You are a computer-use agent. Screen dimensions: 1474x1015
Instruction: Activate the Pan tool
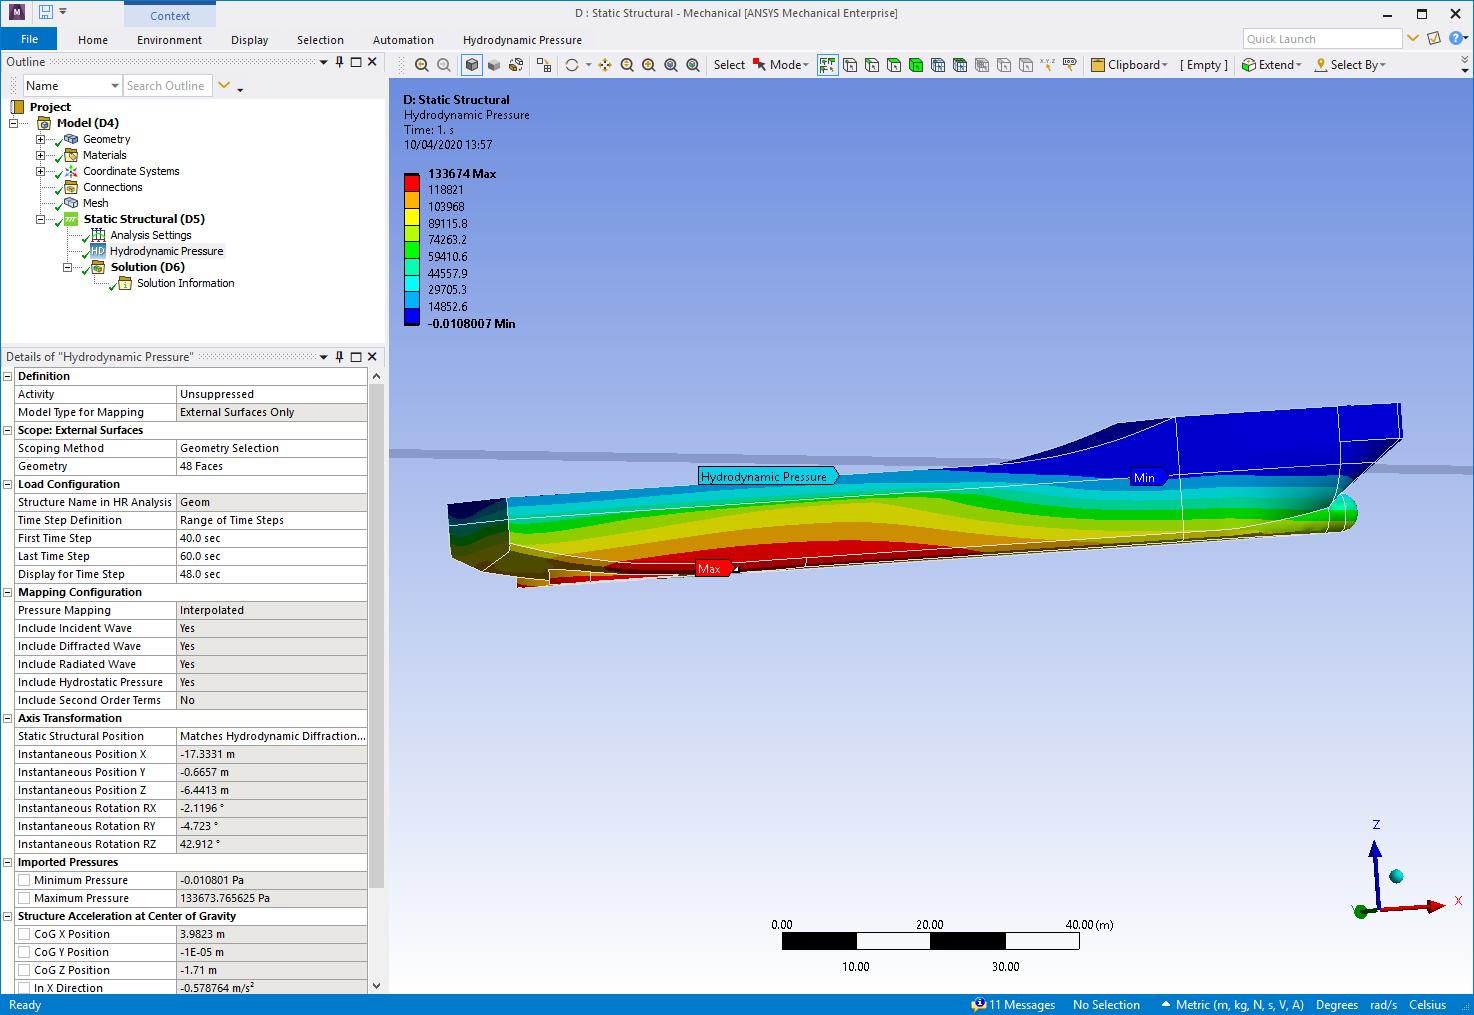[604, 64]
